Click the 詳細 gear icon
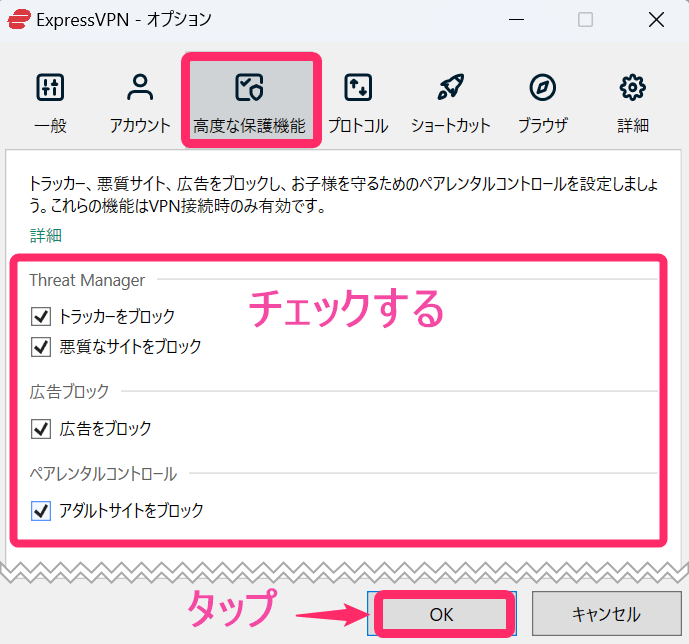Image resolution: width=689 pixels, height=644 pixels. [x=633, y=87]
